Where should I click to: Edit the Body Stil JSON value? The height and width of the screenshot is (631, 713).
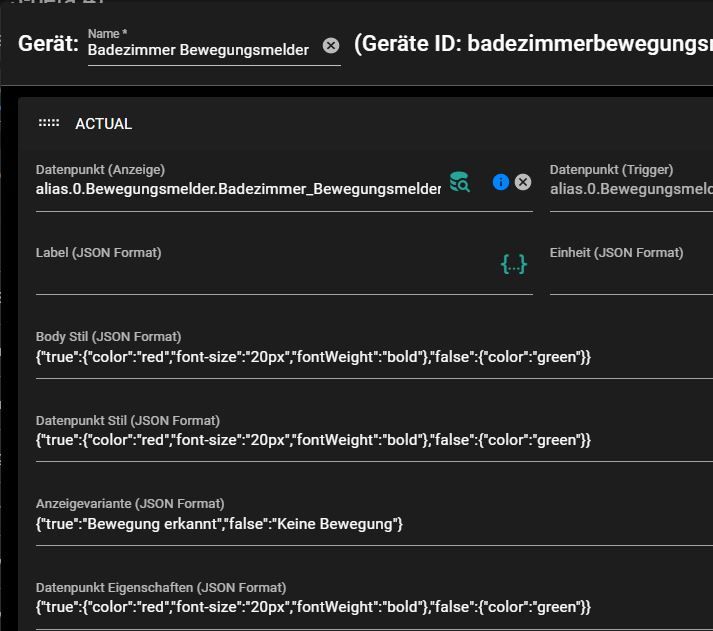(x=313, y=357)
